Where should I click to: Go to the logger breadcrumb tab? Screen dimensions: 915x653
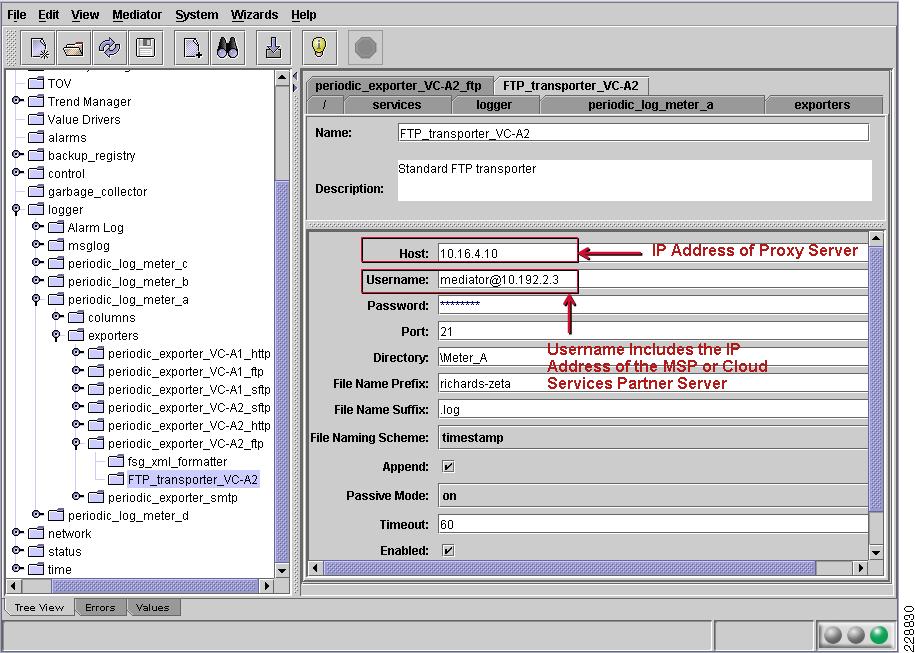(494, 105)
